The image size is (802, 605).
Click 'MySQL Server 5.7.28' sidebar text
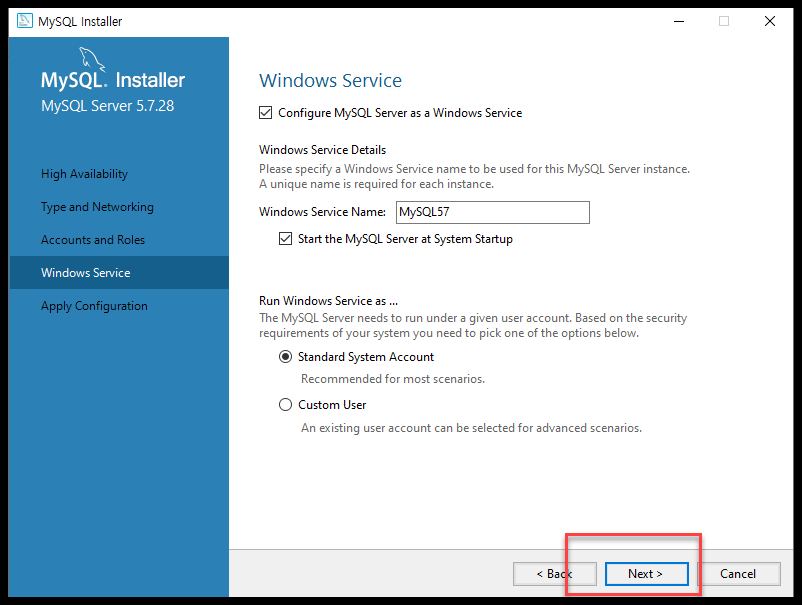(x=107, y=106)
